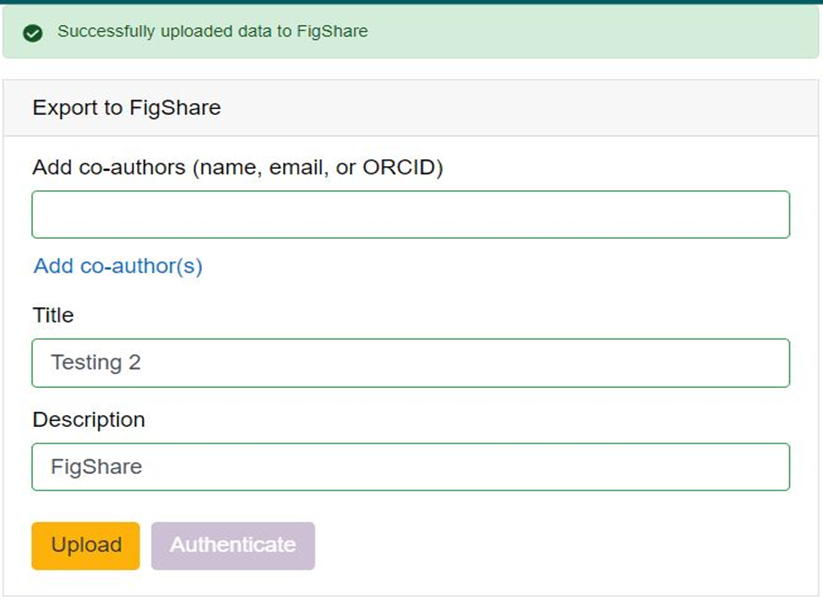Click the 'FigShare' text in Description
This screenshot has height=600, width=823.
click(96, 467)
